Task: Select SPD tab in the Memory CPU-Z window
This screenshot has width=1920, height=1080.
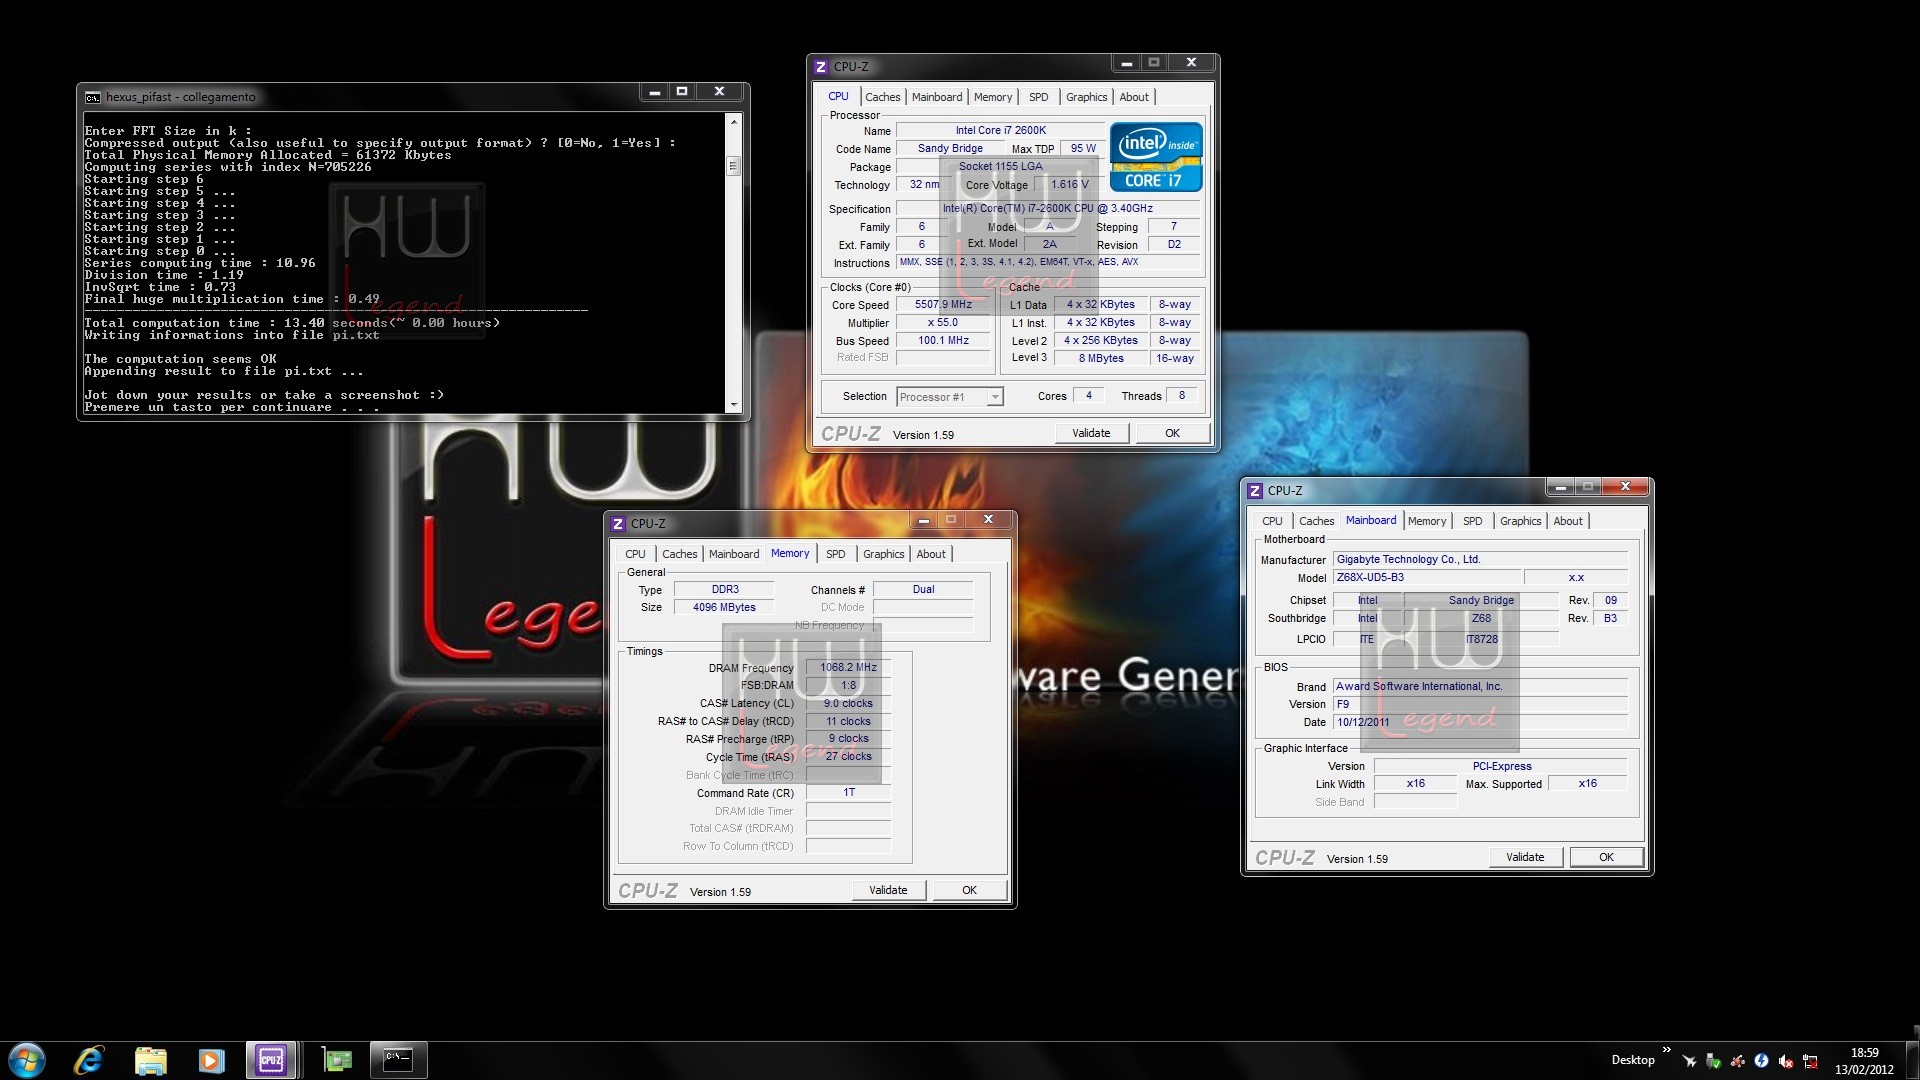Action: point(836,554)
